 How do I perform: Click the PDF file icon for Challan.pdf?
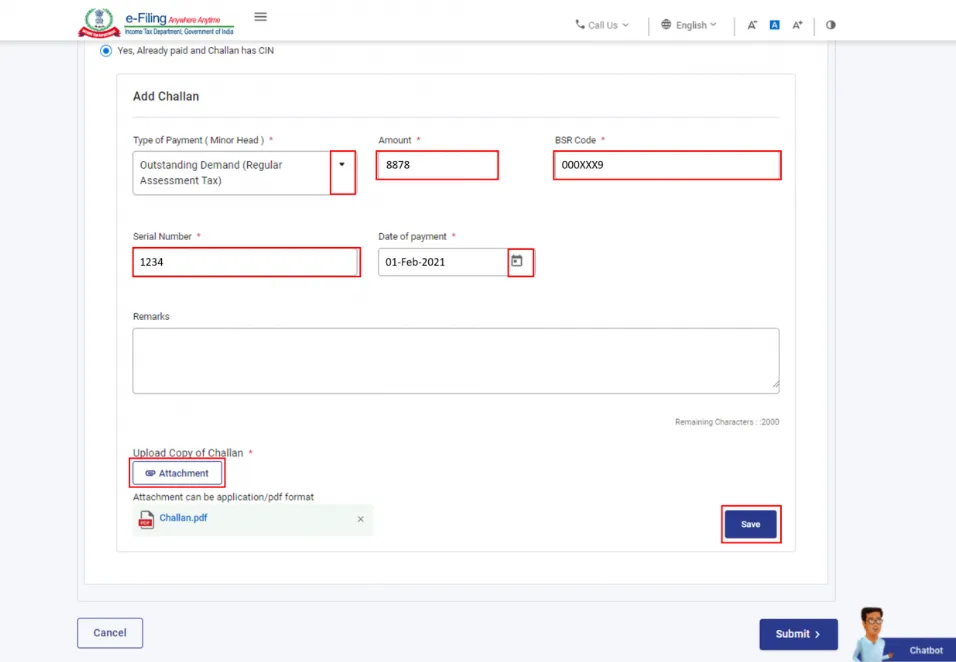point(146,519)
